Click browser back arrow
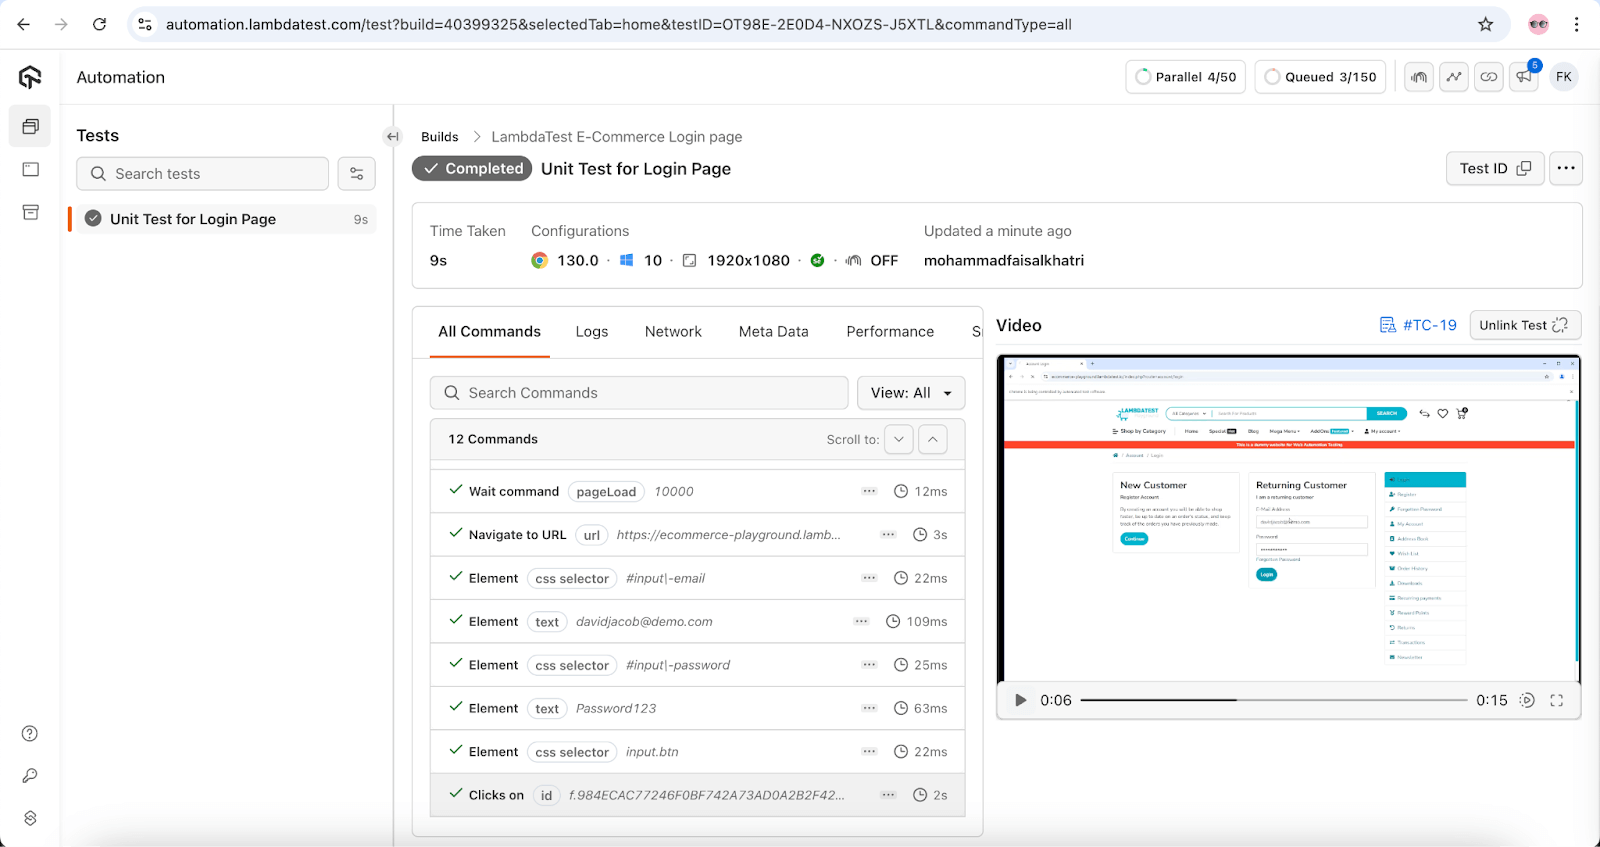Screen dimensions: 1600x847 pyautogui.click(x=24, y=24)
